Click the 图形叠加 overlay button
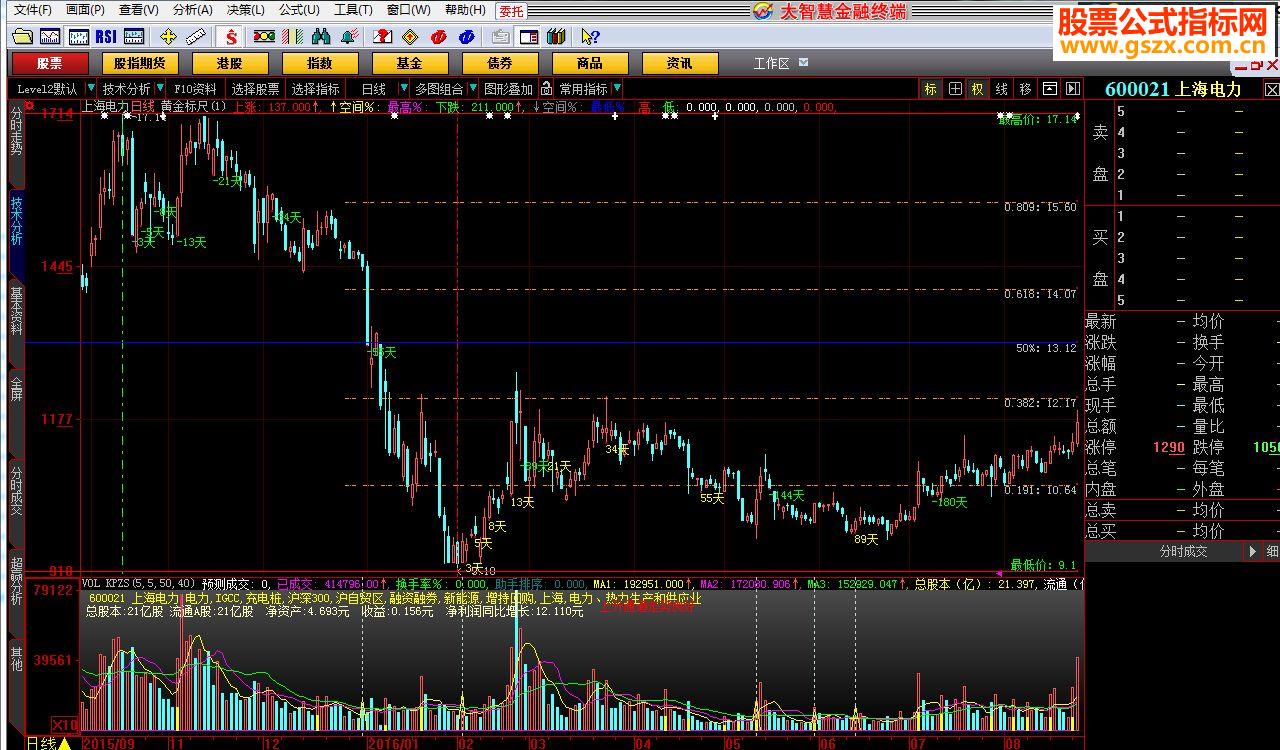This screenshot has width=1280, height=750. coord(509,89)
